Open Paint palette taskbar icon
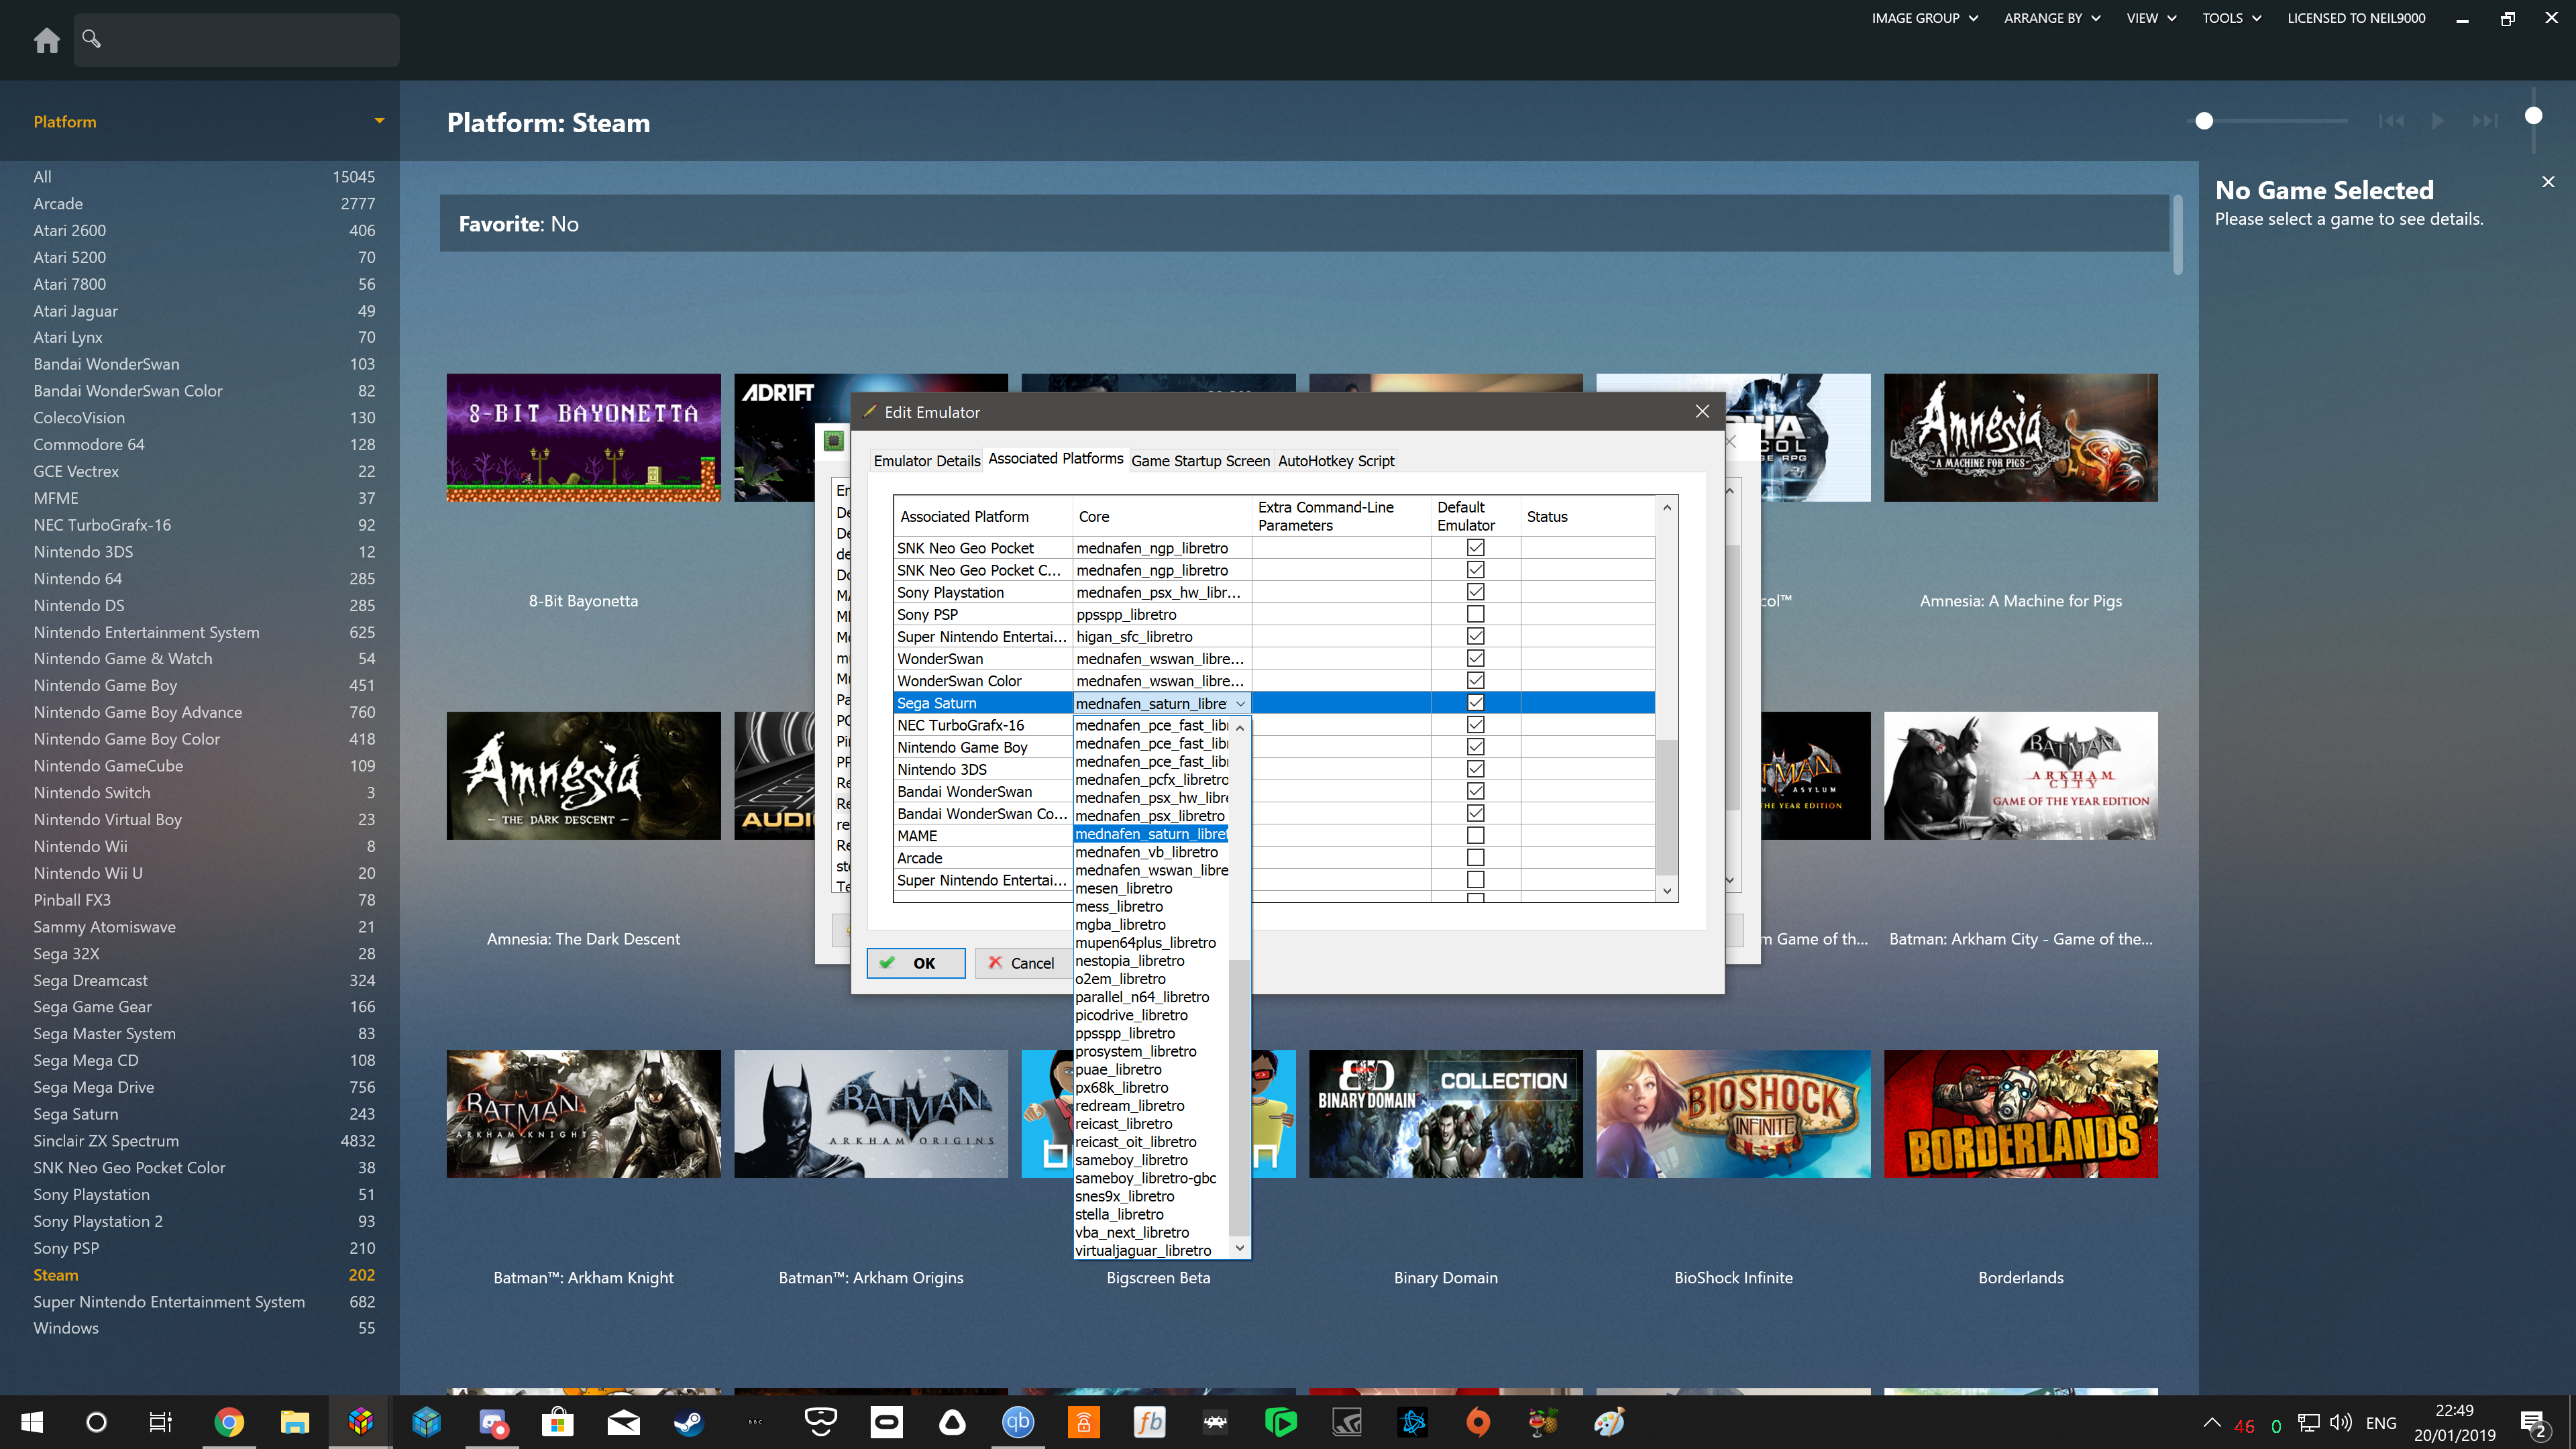Image resolution: width=2576 pixels, height=1449 pixels. (x=1609, y=1422)
